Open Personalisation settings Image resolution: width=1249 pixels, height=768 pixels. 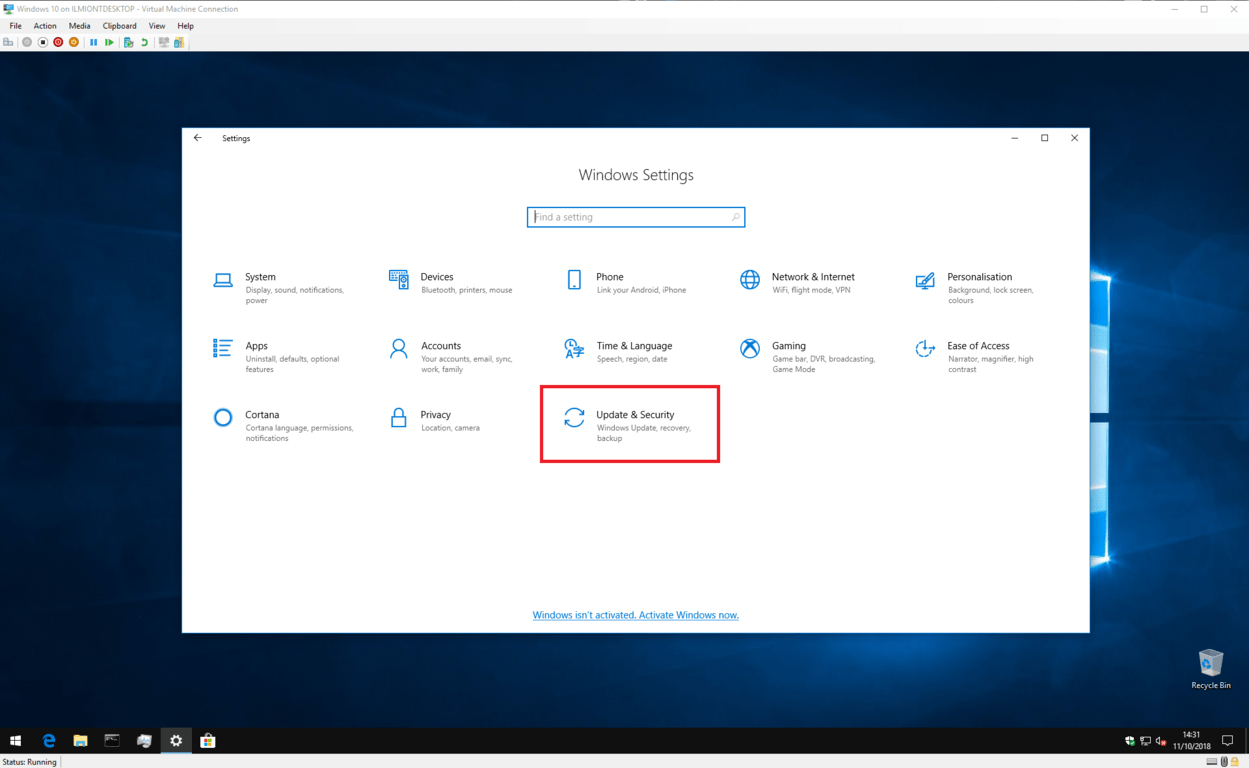979,277
